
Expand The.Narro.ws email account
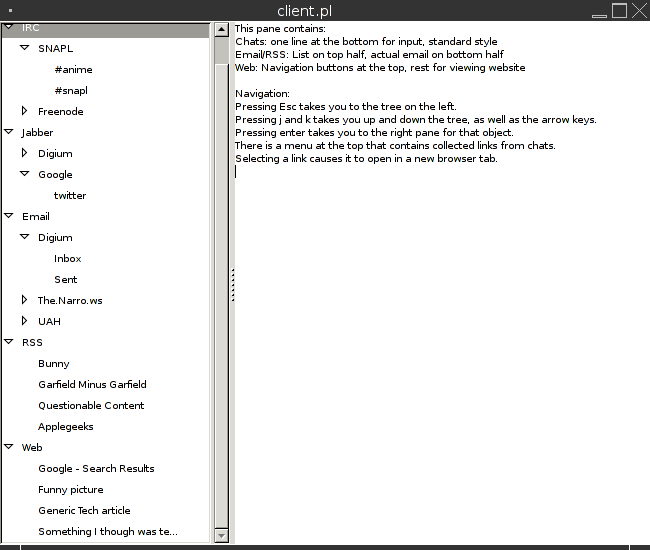coord(24,300)
